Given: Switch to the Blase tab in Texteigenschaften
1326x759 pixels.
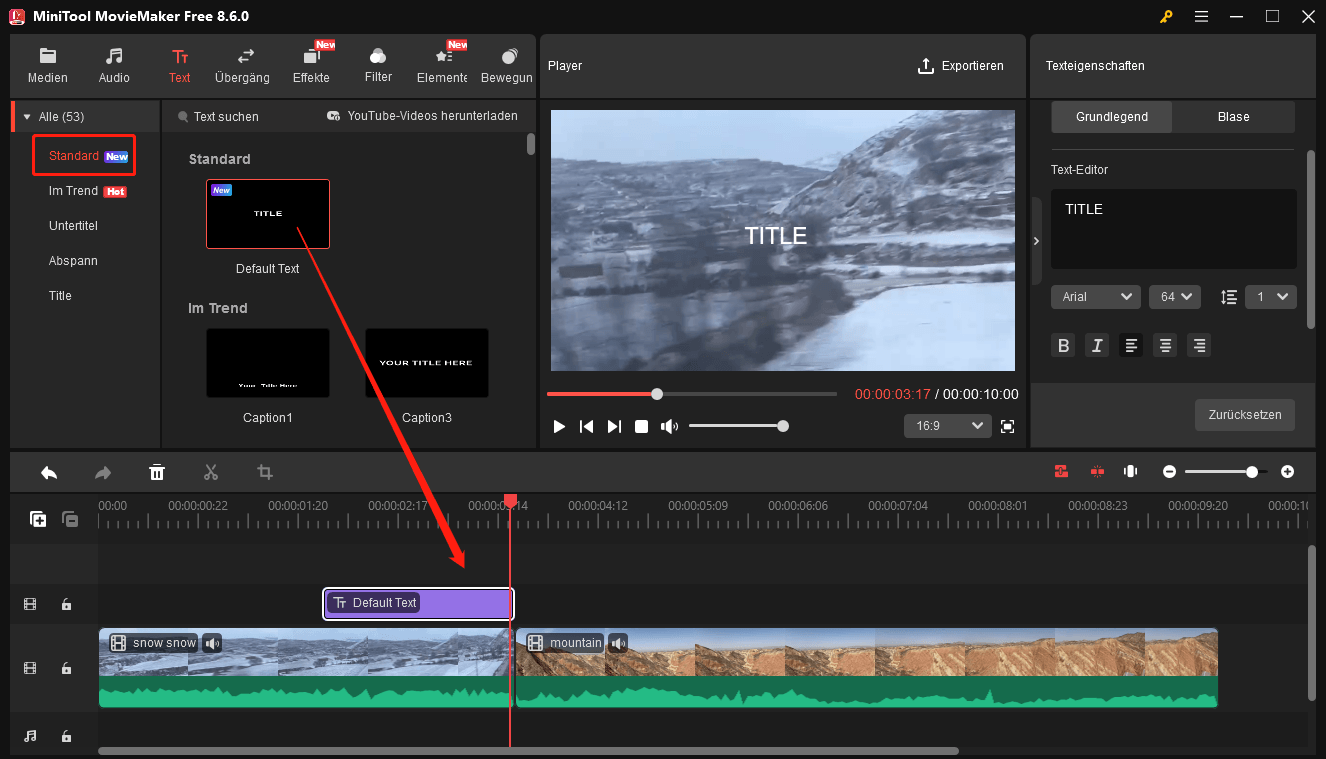Looking at the screenshot, I should pos(1233,116).
